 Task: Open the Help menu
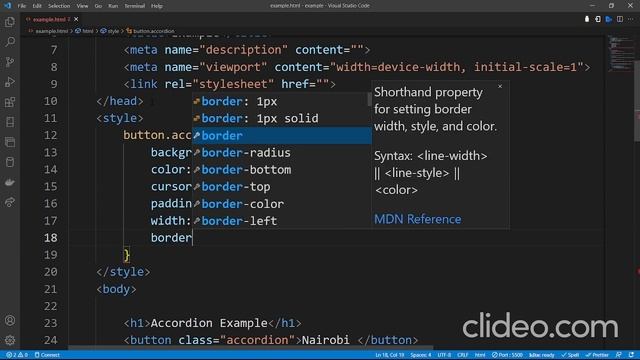tap(157, 6)
